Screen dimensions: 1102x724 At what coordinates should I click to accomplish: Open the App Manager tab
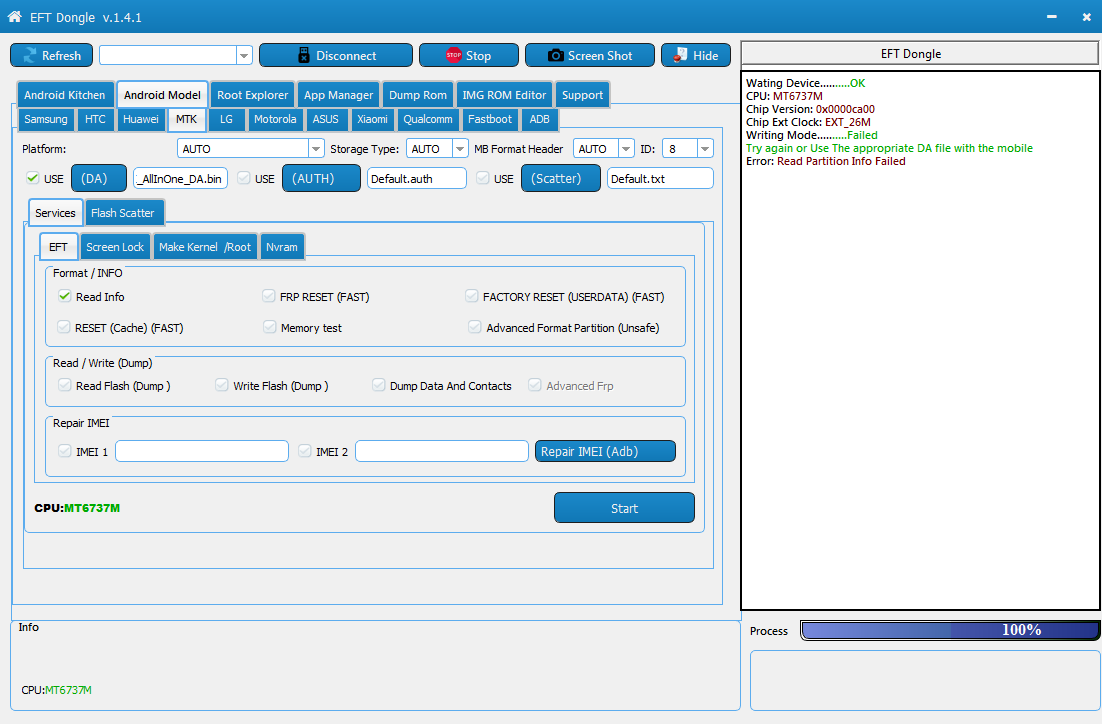[339, 95]
